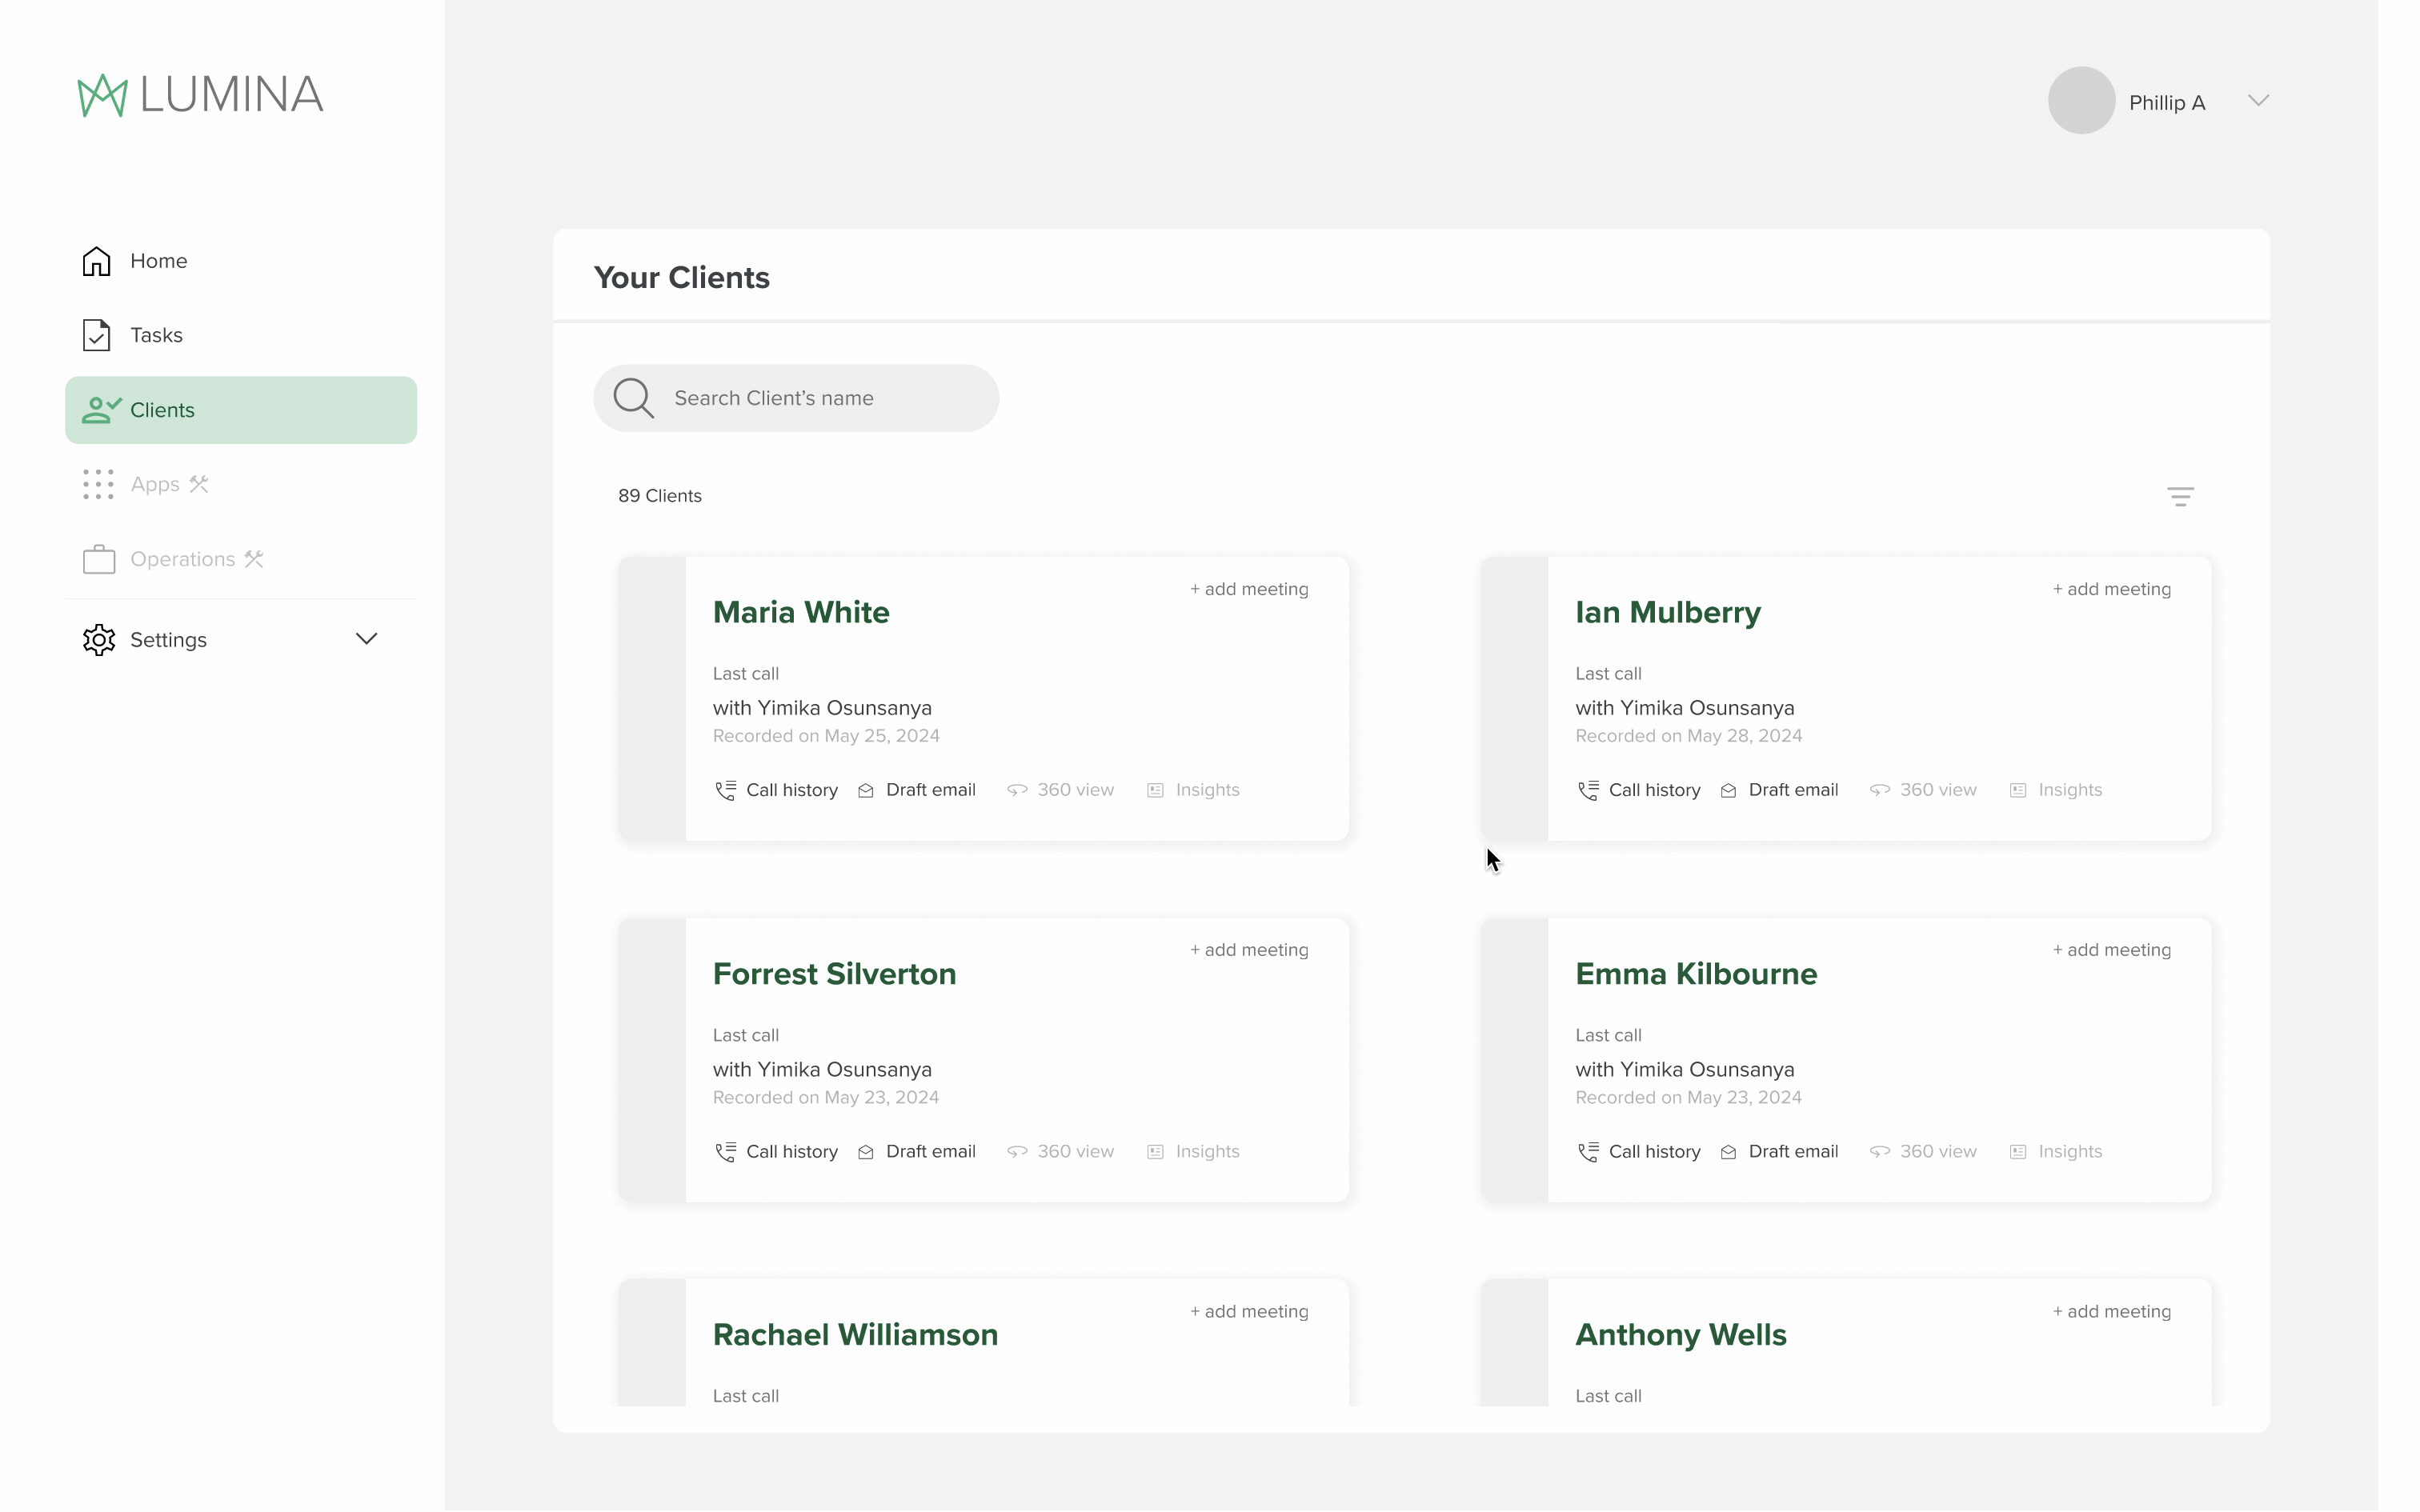Screen dimensions: 2420x1512
Task: Click the Operations briefcase icon
Action: pyautogui.click(x=99, y=559)
